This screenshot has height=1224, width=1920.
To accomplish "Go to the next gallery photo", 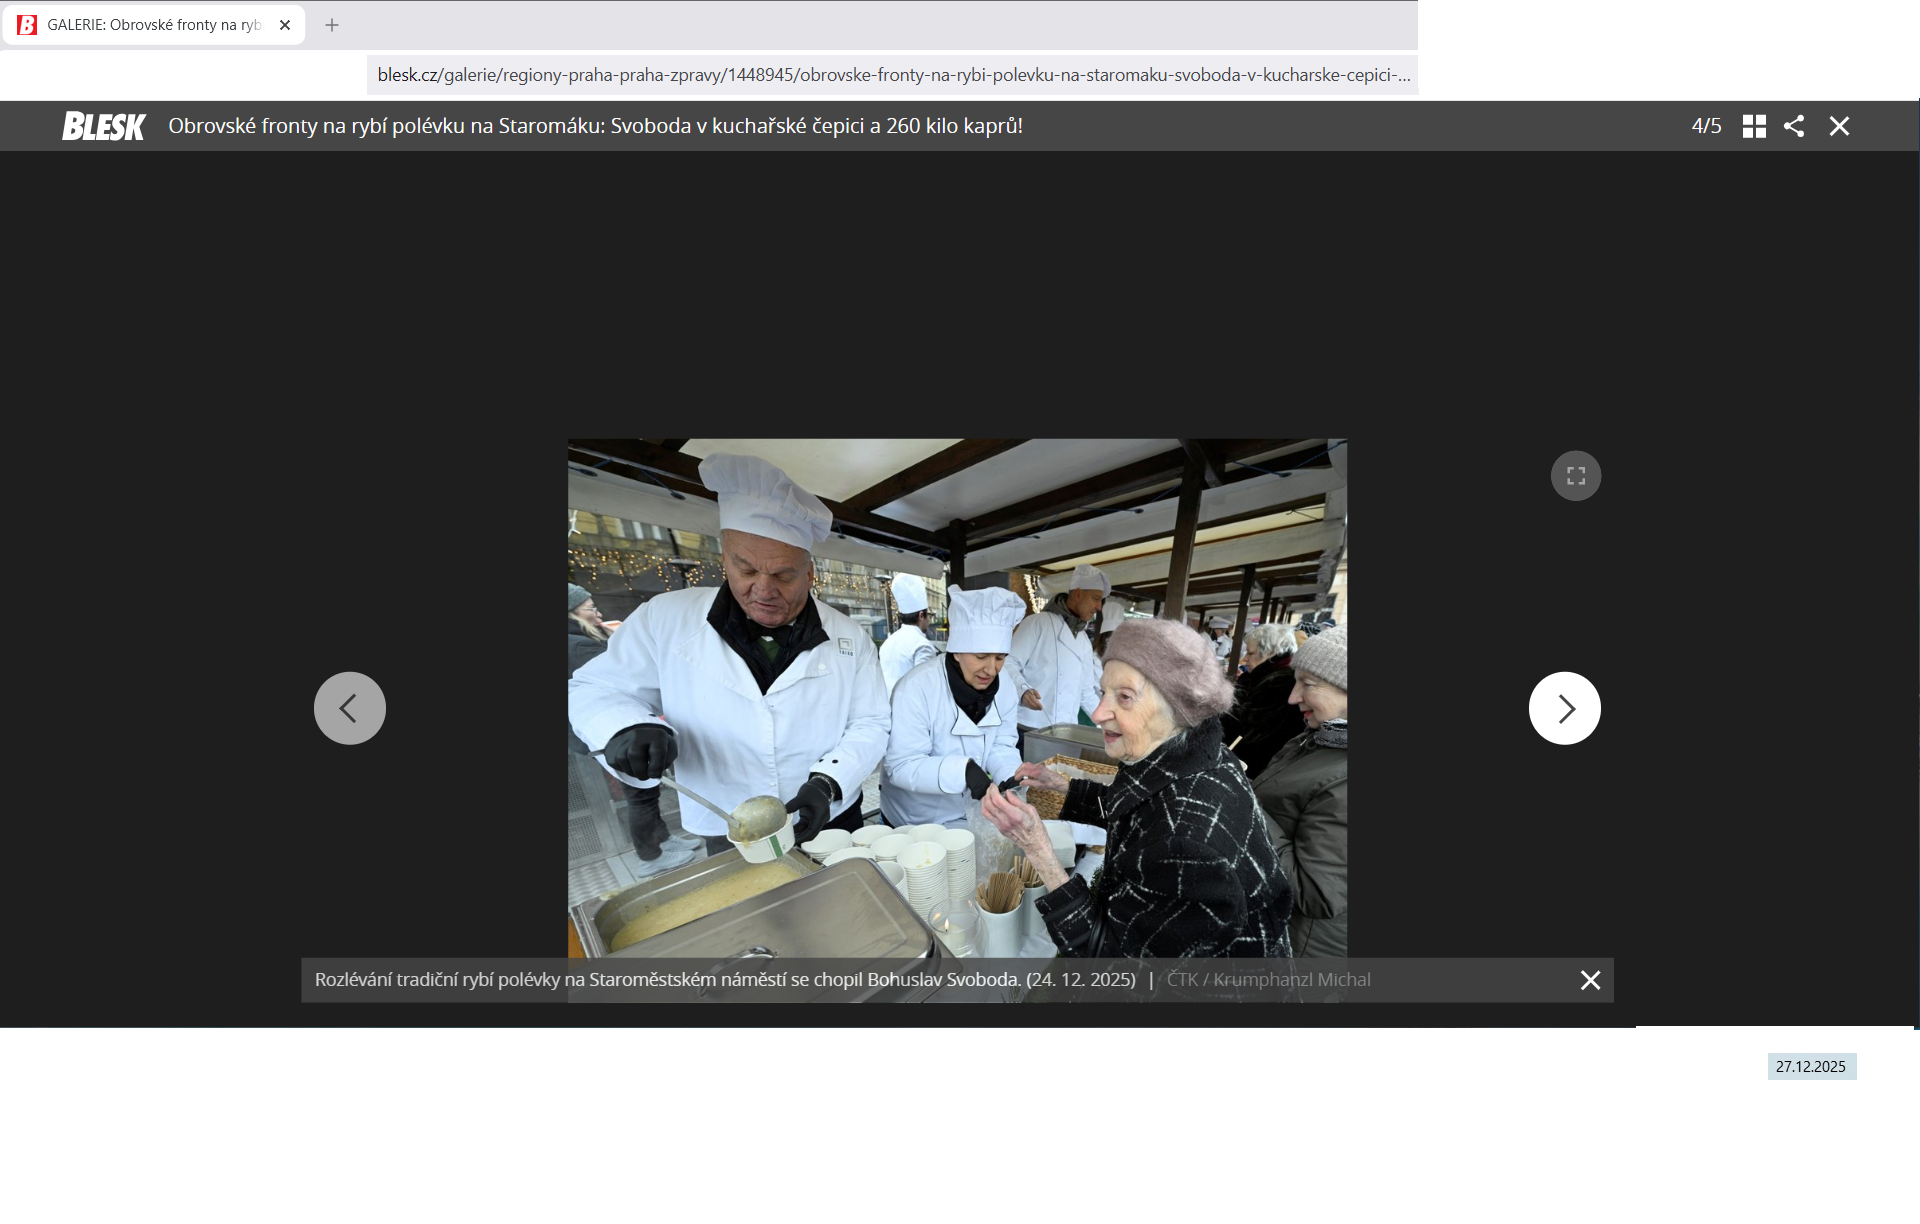I will 1564,708.
